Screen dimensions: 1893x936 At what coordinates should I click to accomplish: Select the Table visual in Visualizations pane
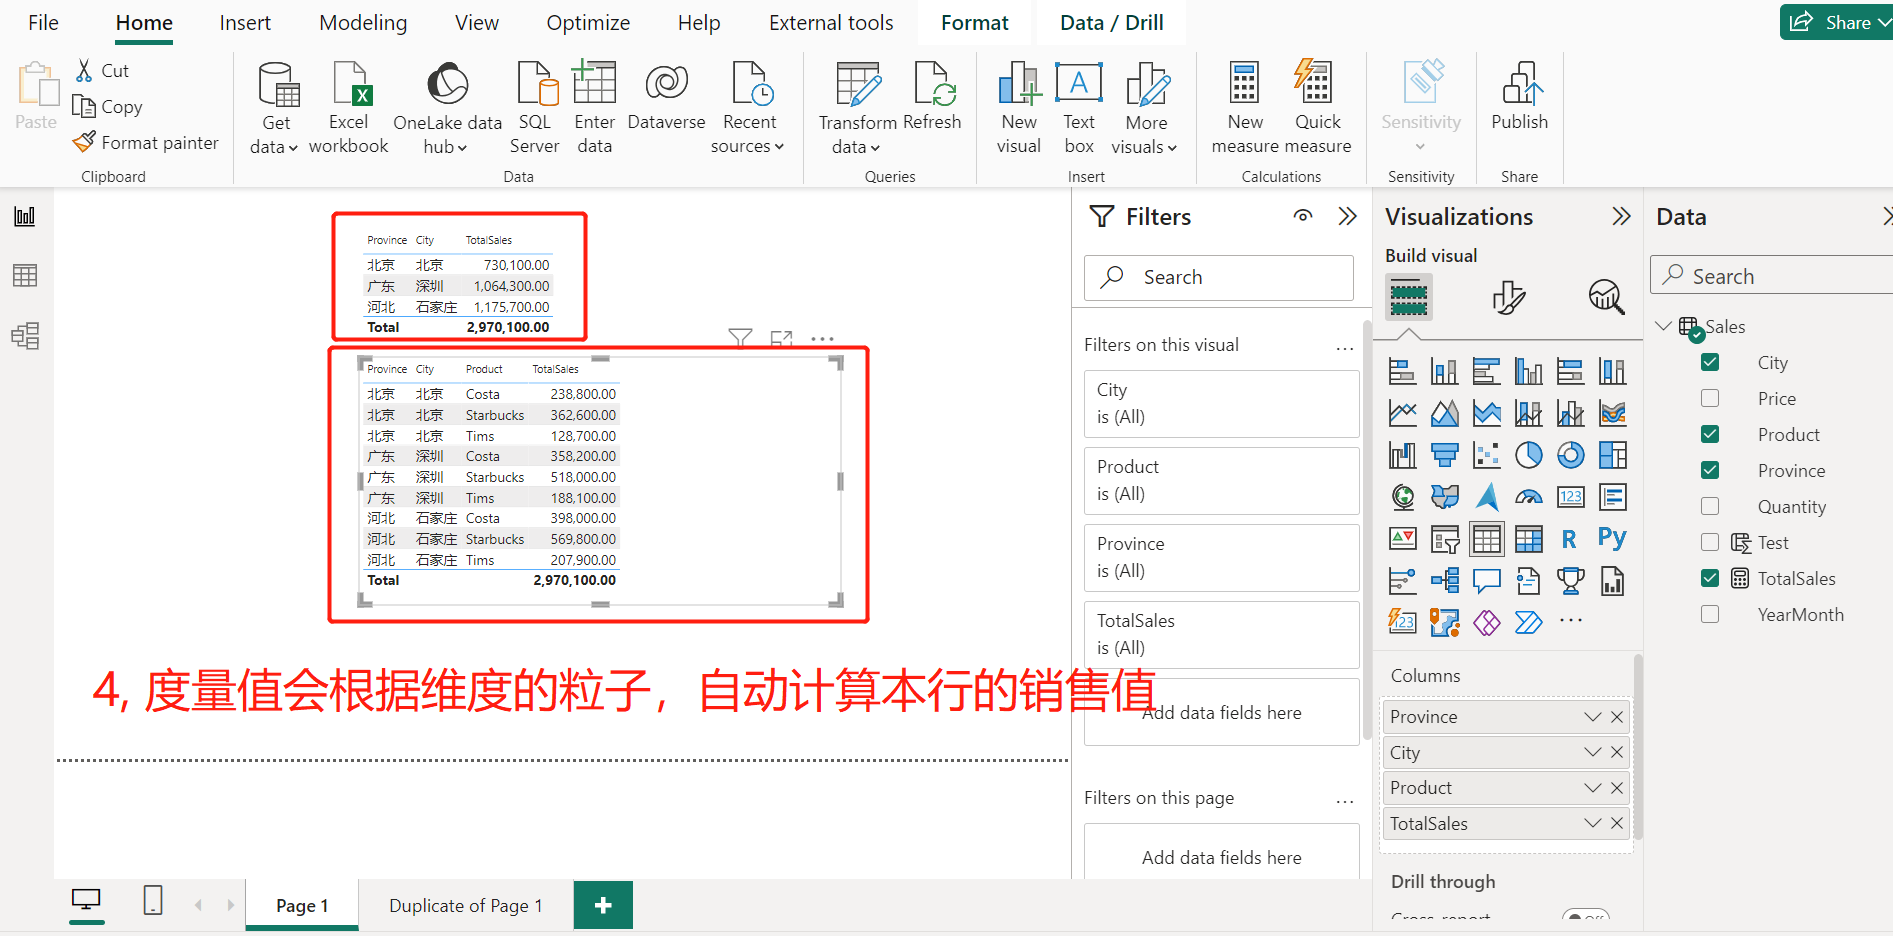point(1487,538)
